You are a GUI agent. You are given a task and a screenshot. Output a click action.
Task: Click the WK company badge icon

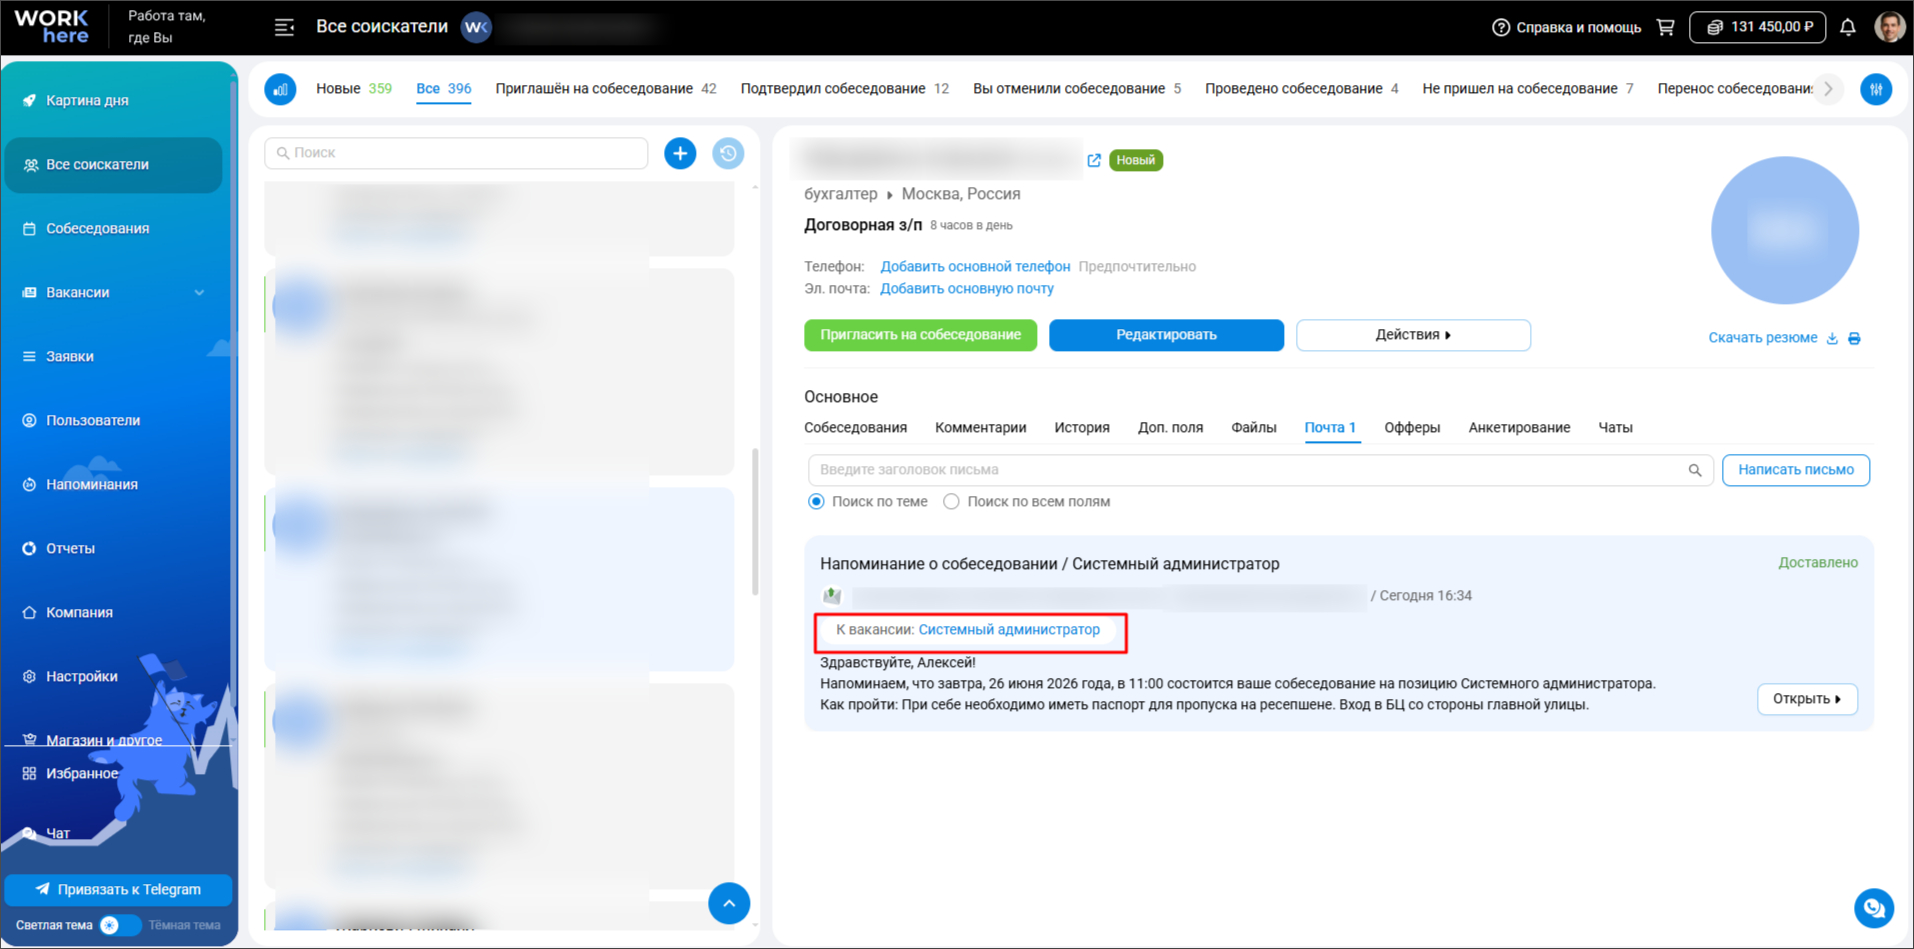coord(476,27)
